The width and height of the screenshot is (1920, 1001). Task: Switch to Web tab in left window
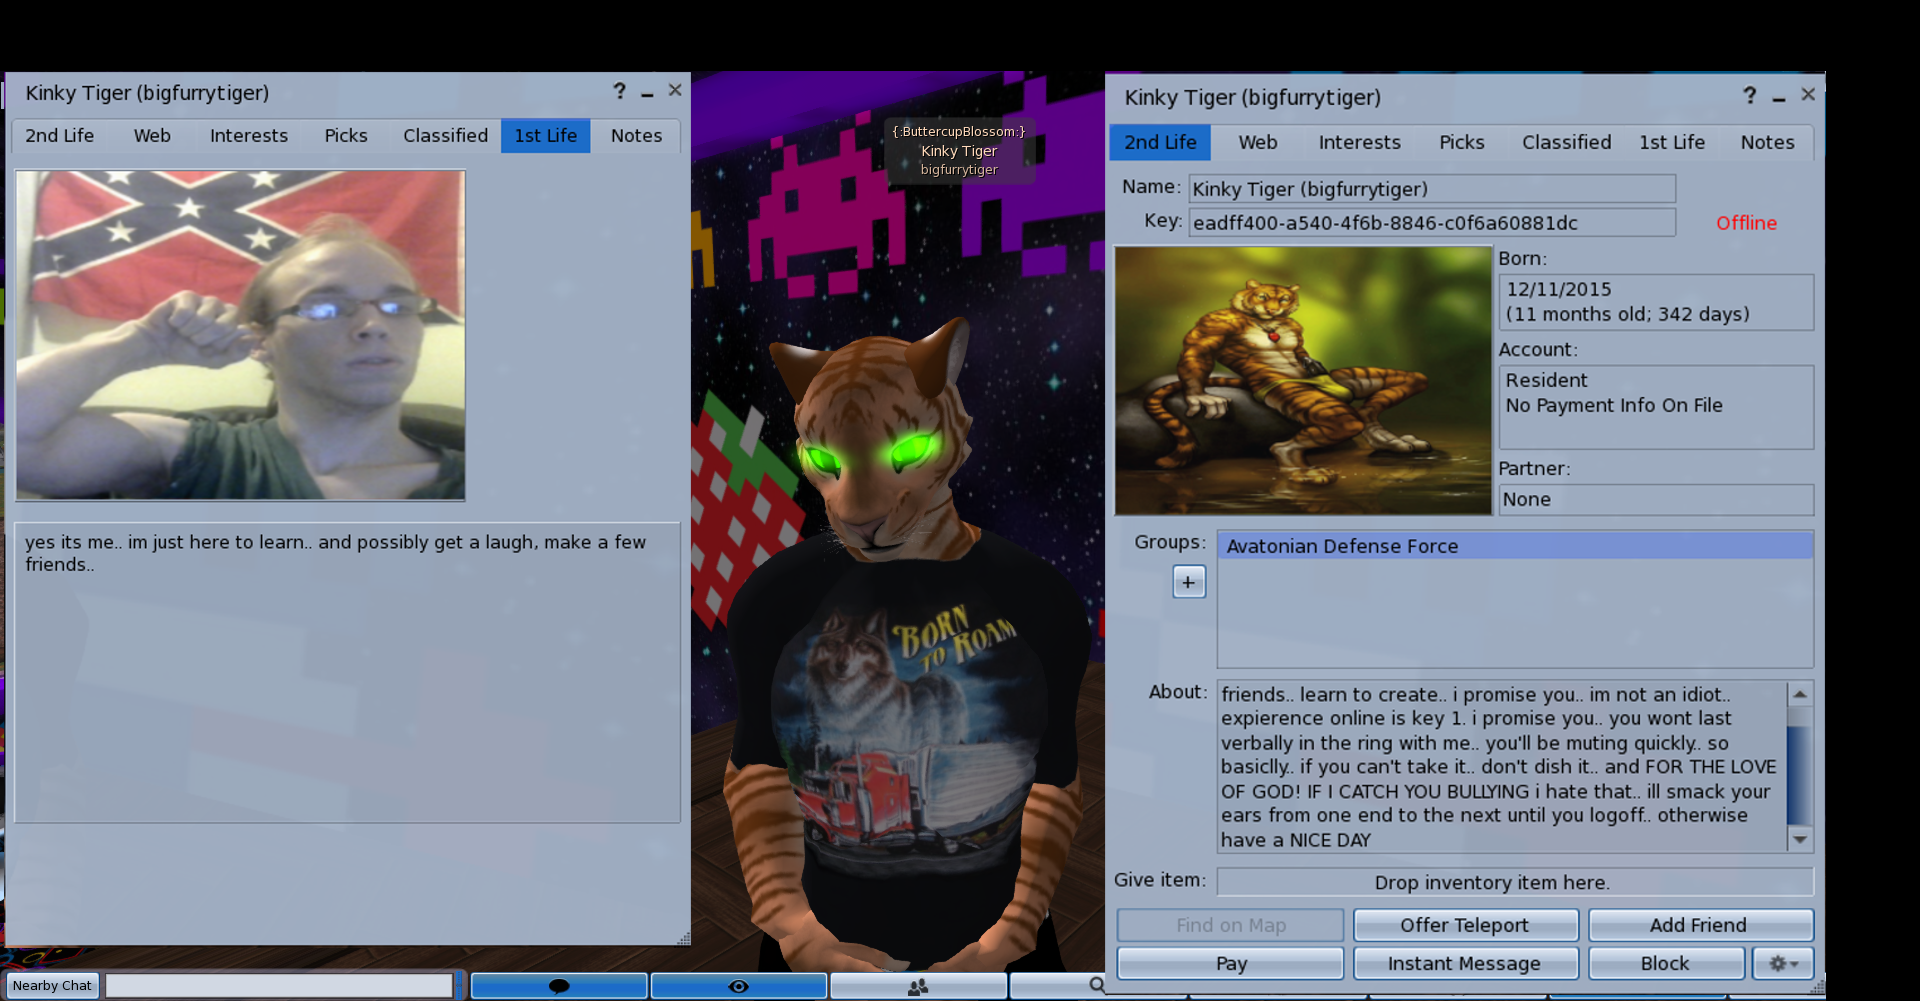coord(152,135)
